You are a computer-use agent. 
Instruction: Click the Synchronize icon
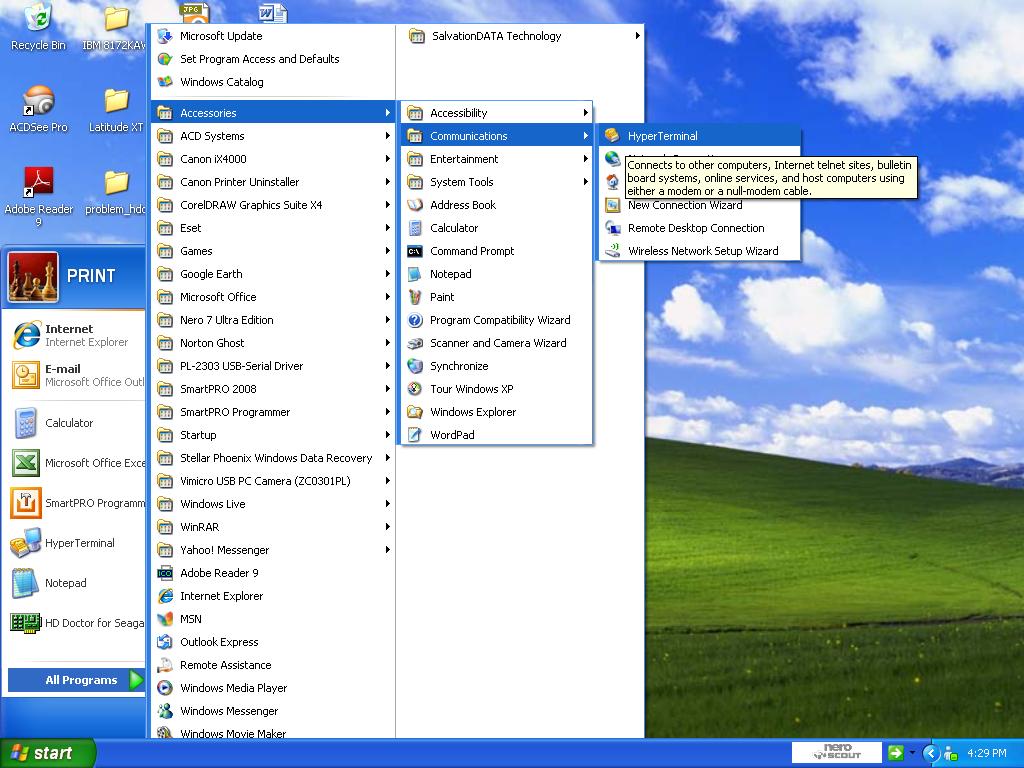click(x=415, y=366)
